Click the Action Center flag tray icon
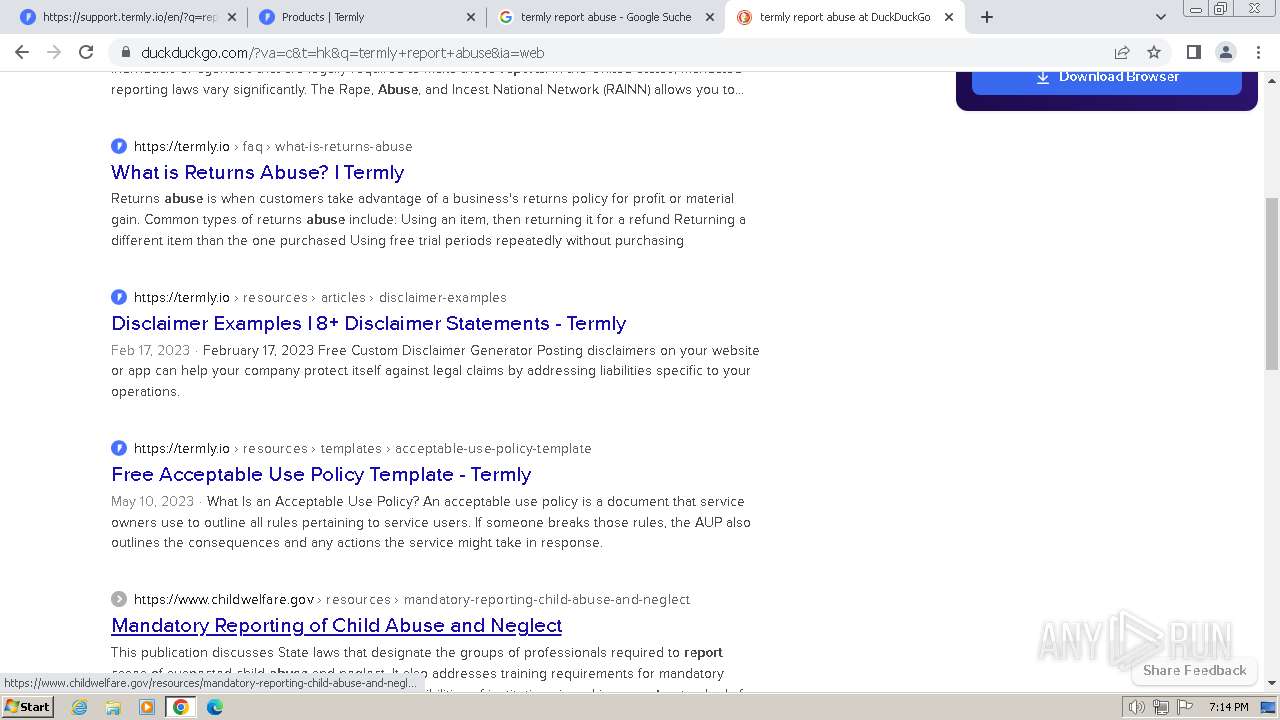The height and width of the screenshot is (720, 1280). pyautogui.click(x=1184, y=707)
